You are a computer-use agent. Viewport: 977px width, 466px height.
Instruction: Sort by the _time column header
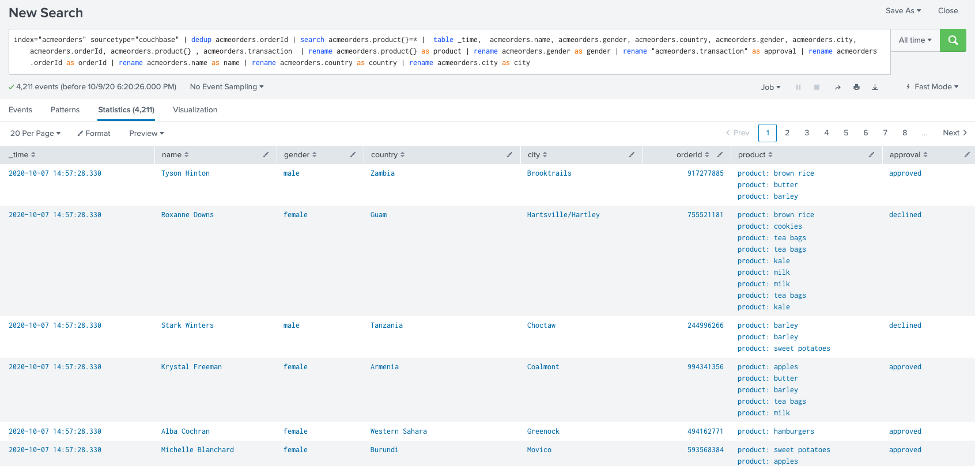pos(22,155)
